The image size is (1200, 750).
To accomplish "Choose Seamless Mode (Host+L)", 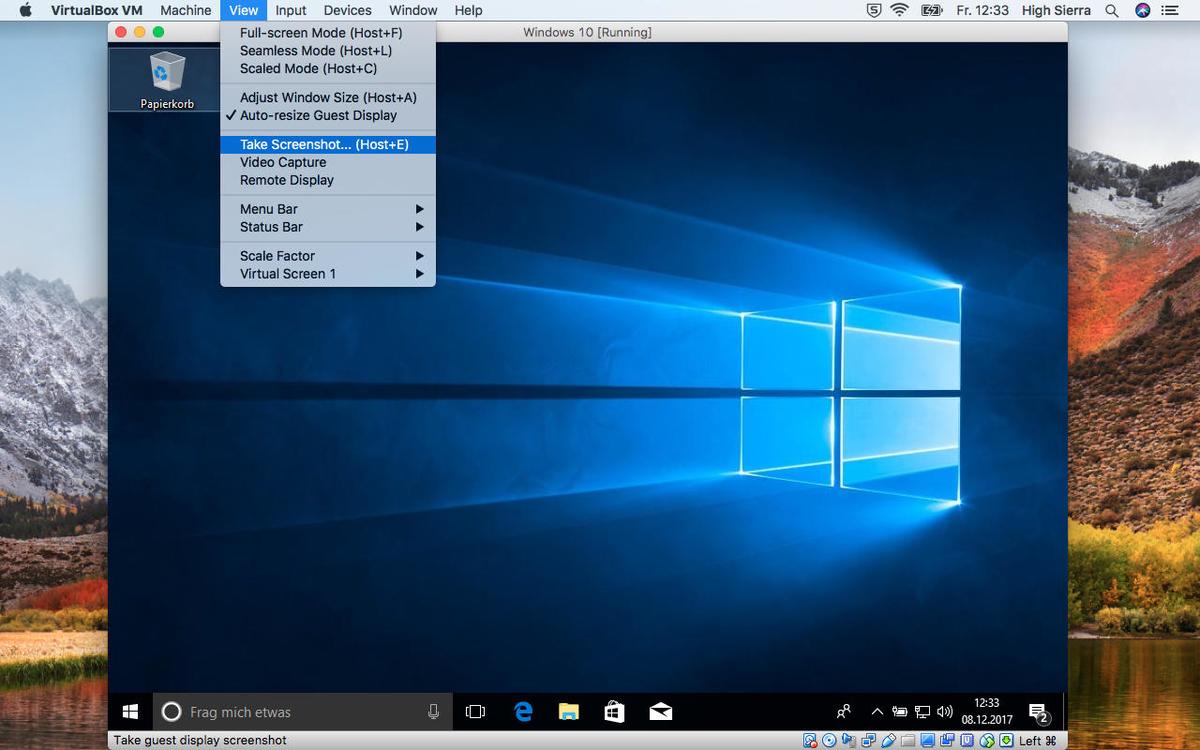I will [x=327, y=51].
